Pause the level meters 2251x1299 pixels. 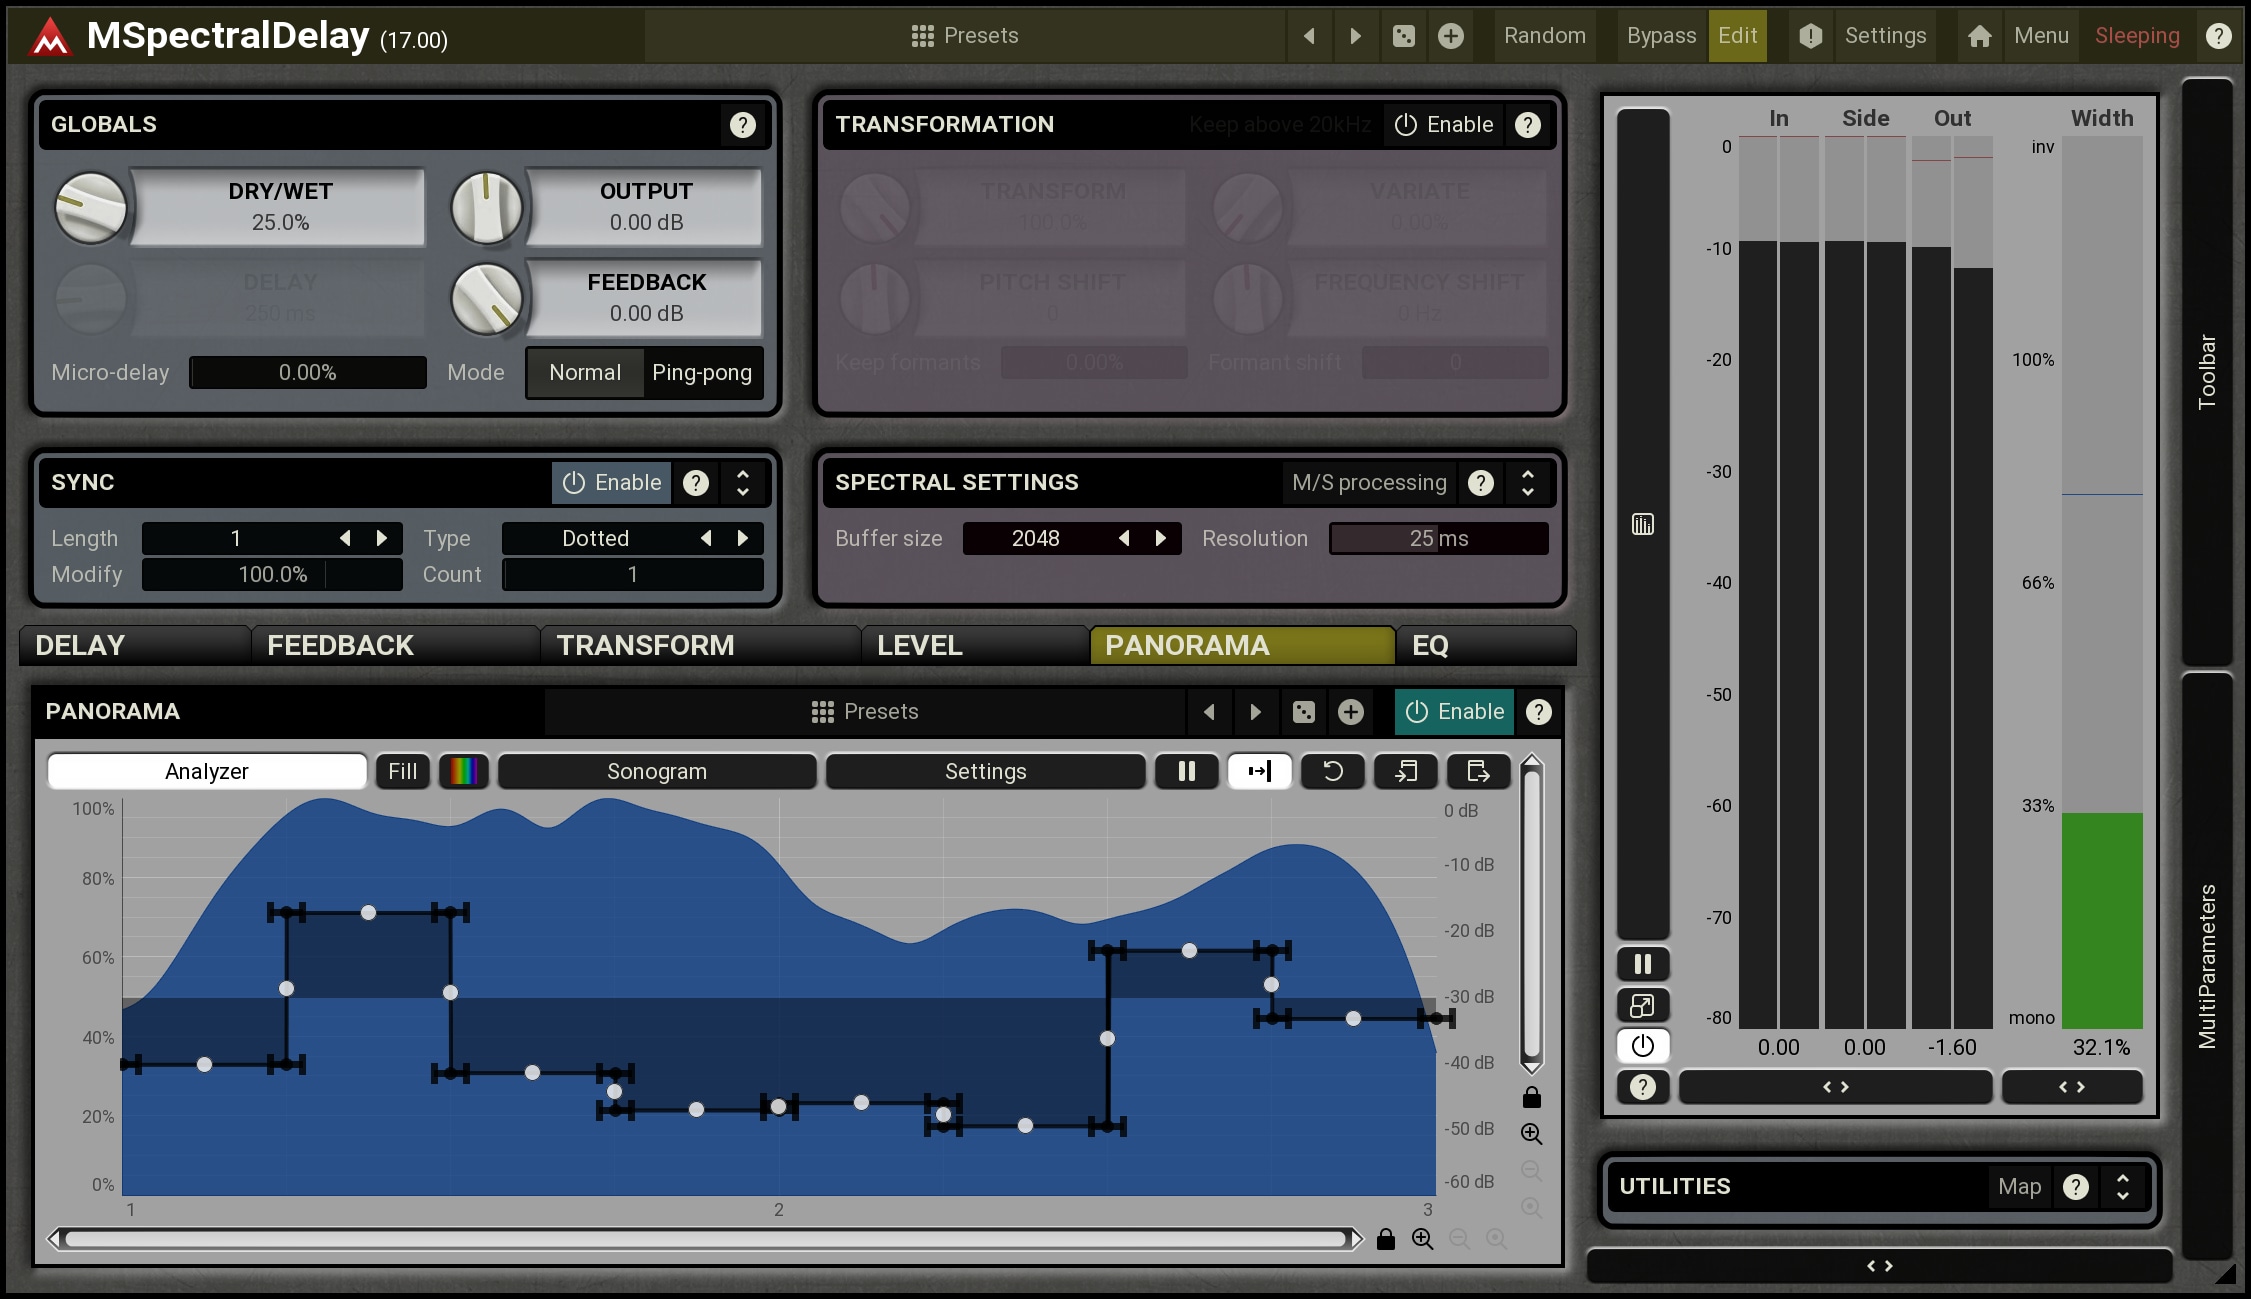click(x=1642, y=964)
